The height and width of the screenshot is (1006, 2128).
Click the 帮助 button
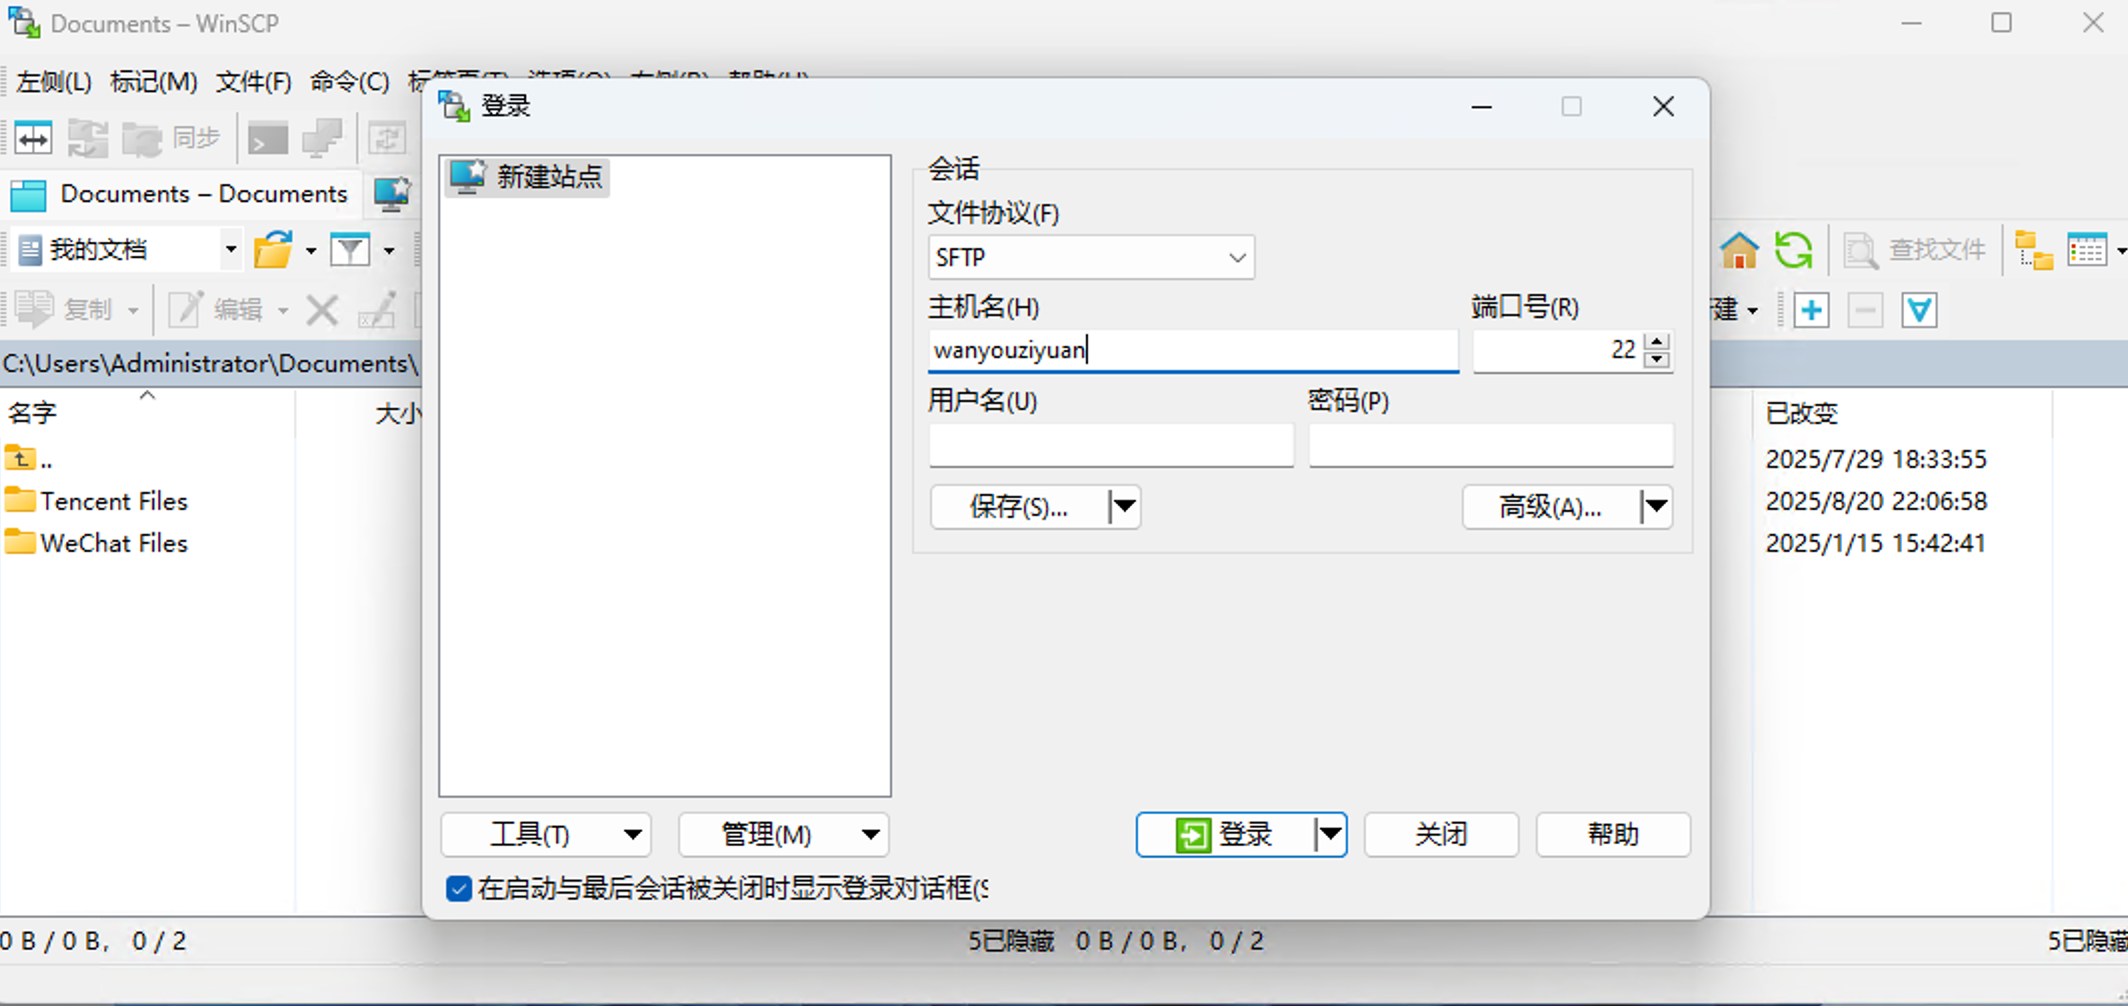(x=1613, y=834)
